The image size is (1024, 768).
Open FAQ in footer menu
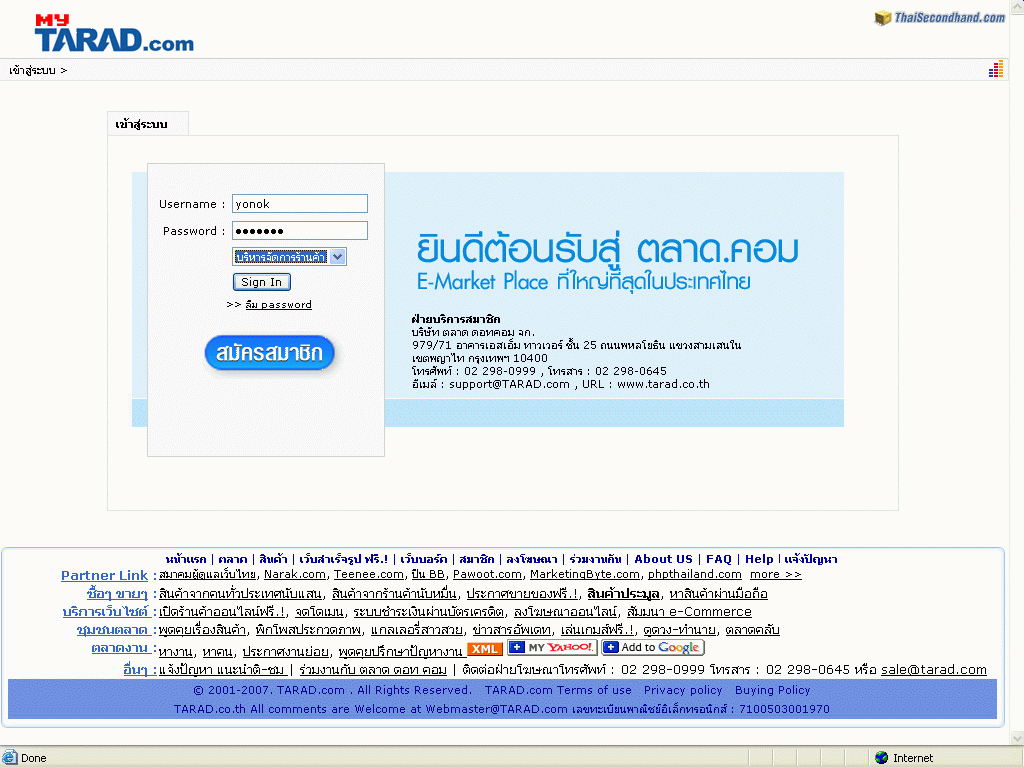[x=718, y=559]
